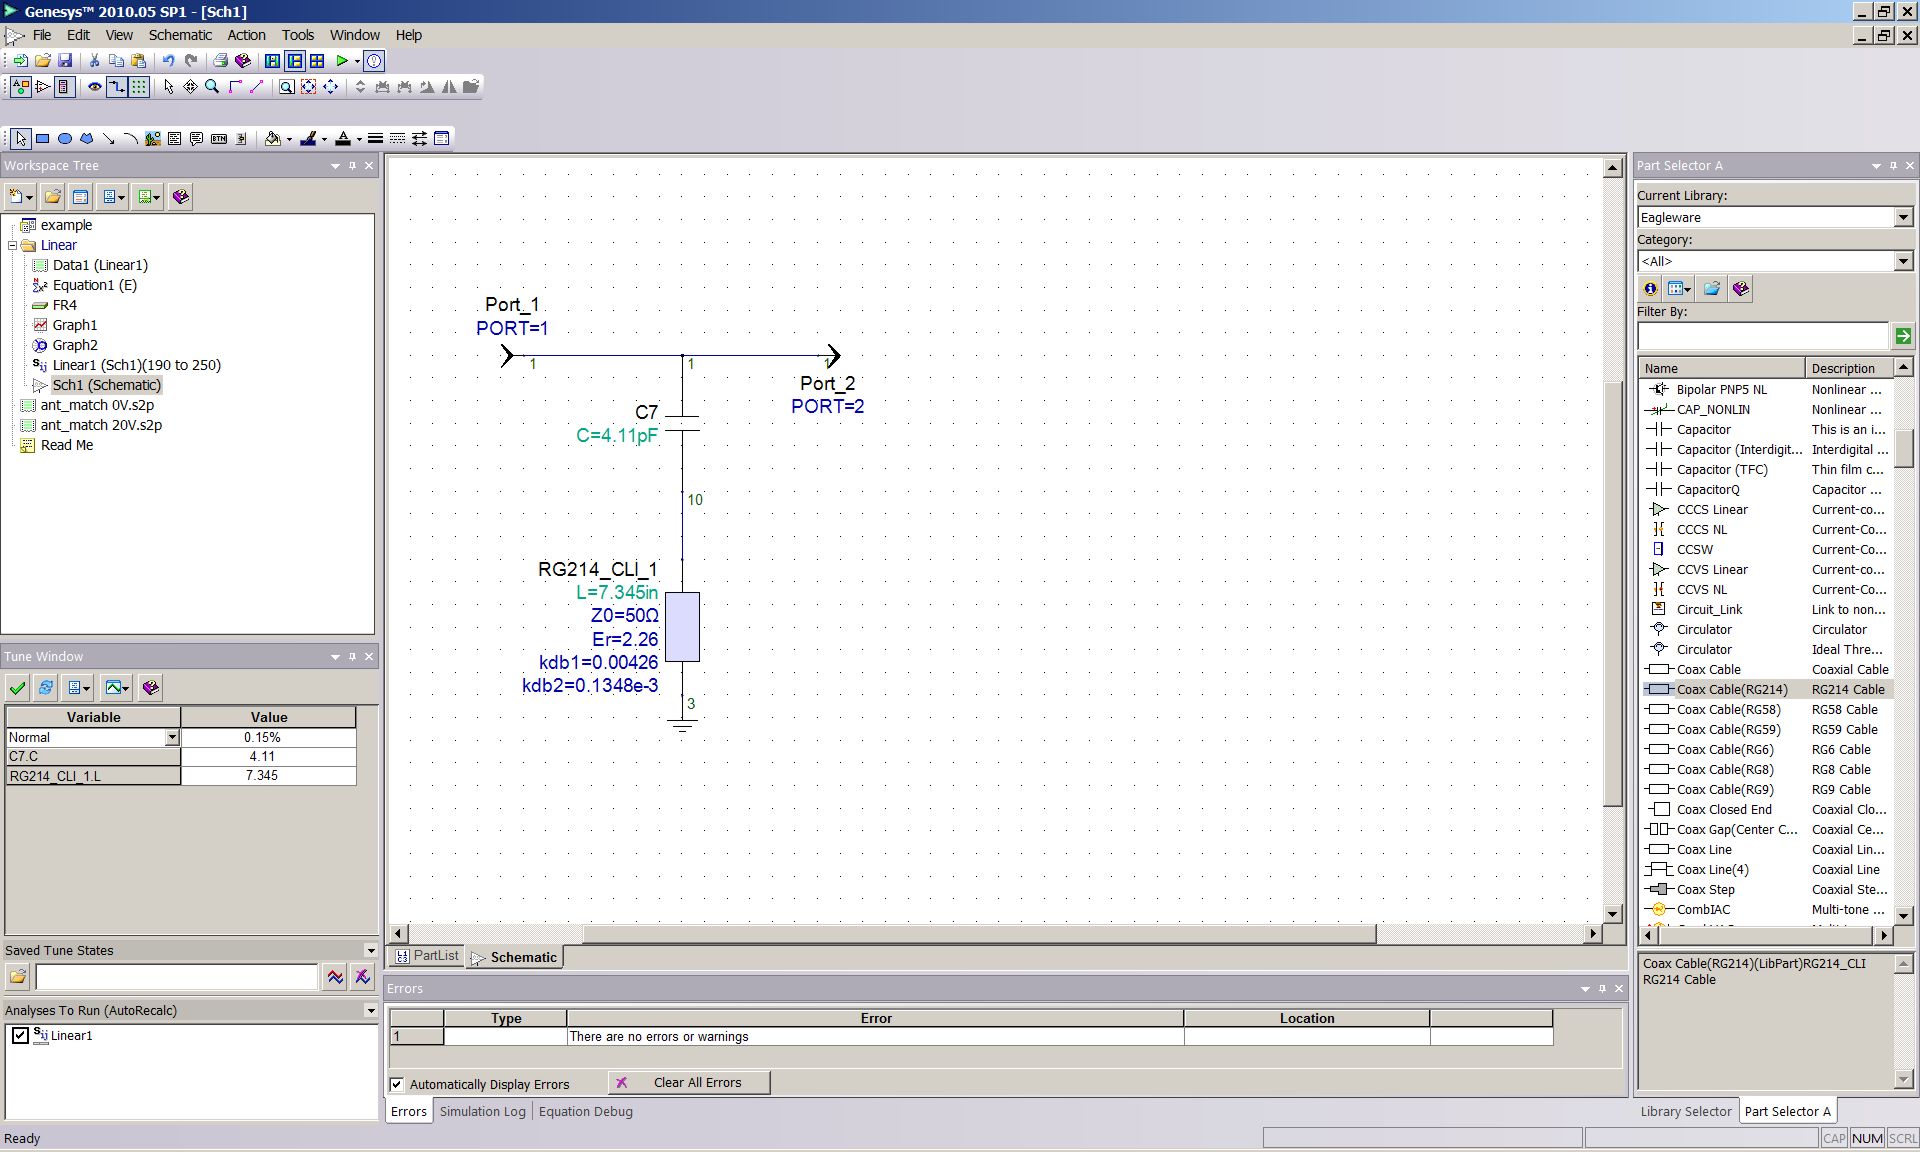Toggle the snap-to-grid dots icon

[139, 87]
